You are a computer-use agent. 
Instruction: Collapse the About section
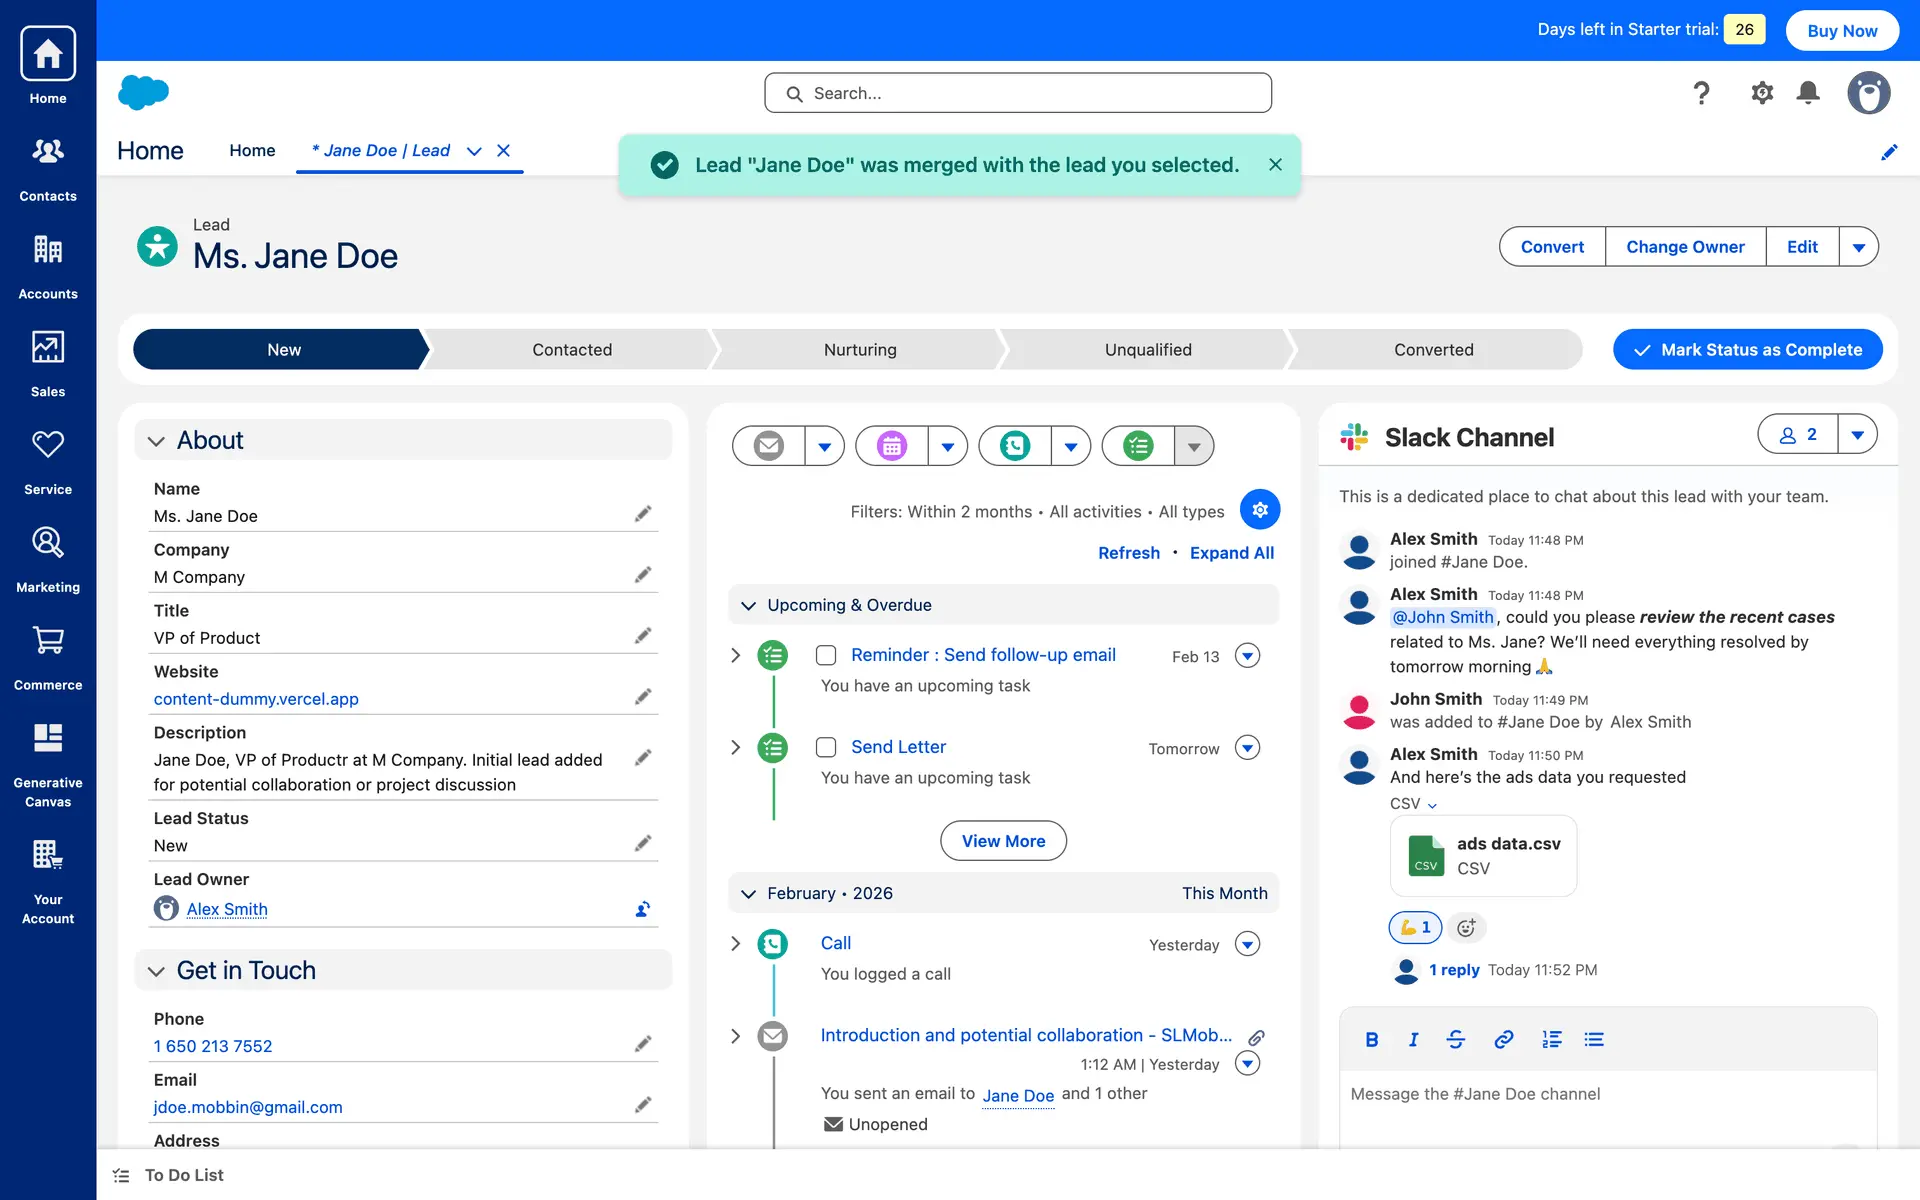pos(156,441)
